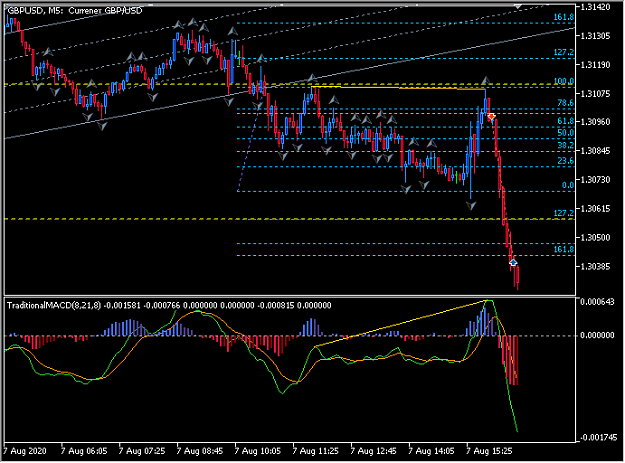Click the 1.30730 price scale value

(x=596, y=180)
